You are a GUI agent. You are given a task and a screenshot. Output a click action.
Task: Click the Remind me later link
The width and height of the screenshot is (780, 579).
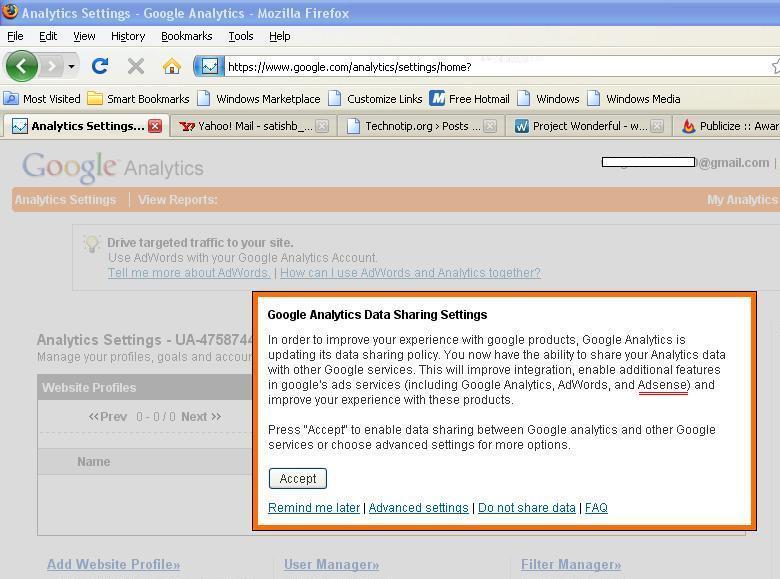click(x=314, y=508)
